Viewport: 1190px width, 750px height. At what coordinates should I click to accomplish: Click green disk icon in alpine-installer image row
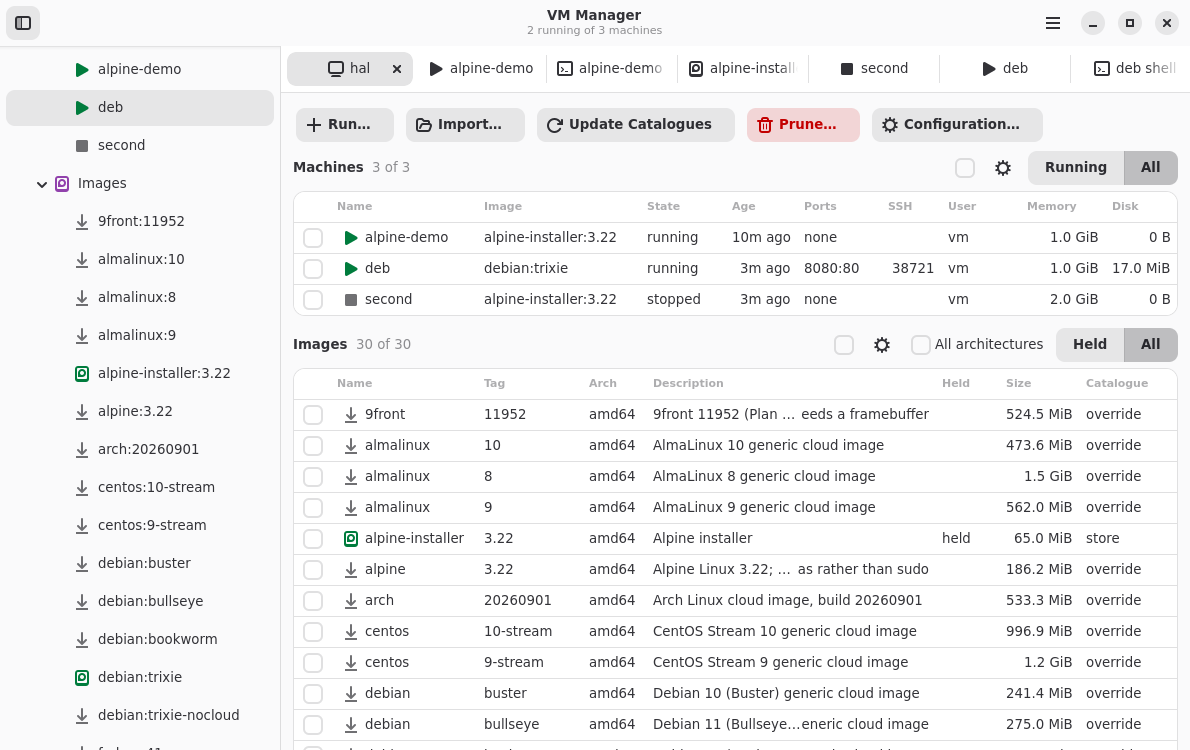point(351,539)
